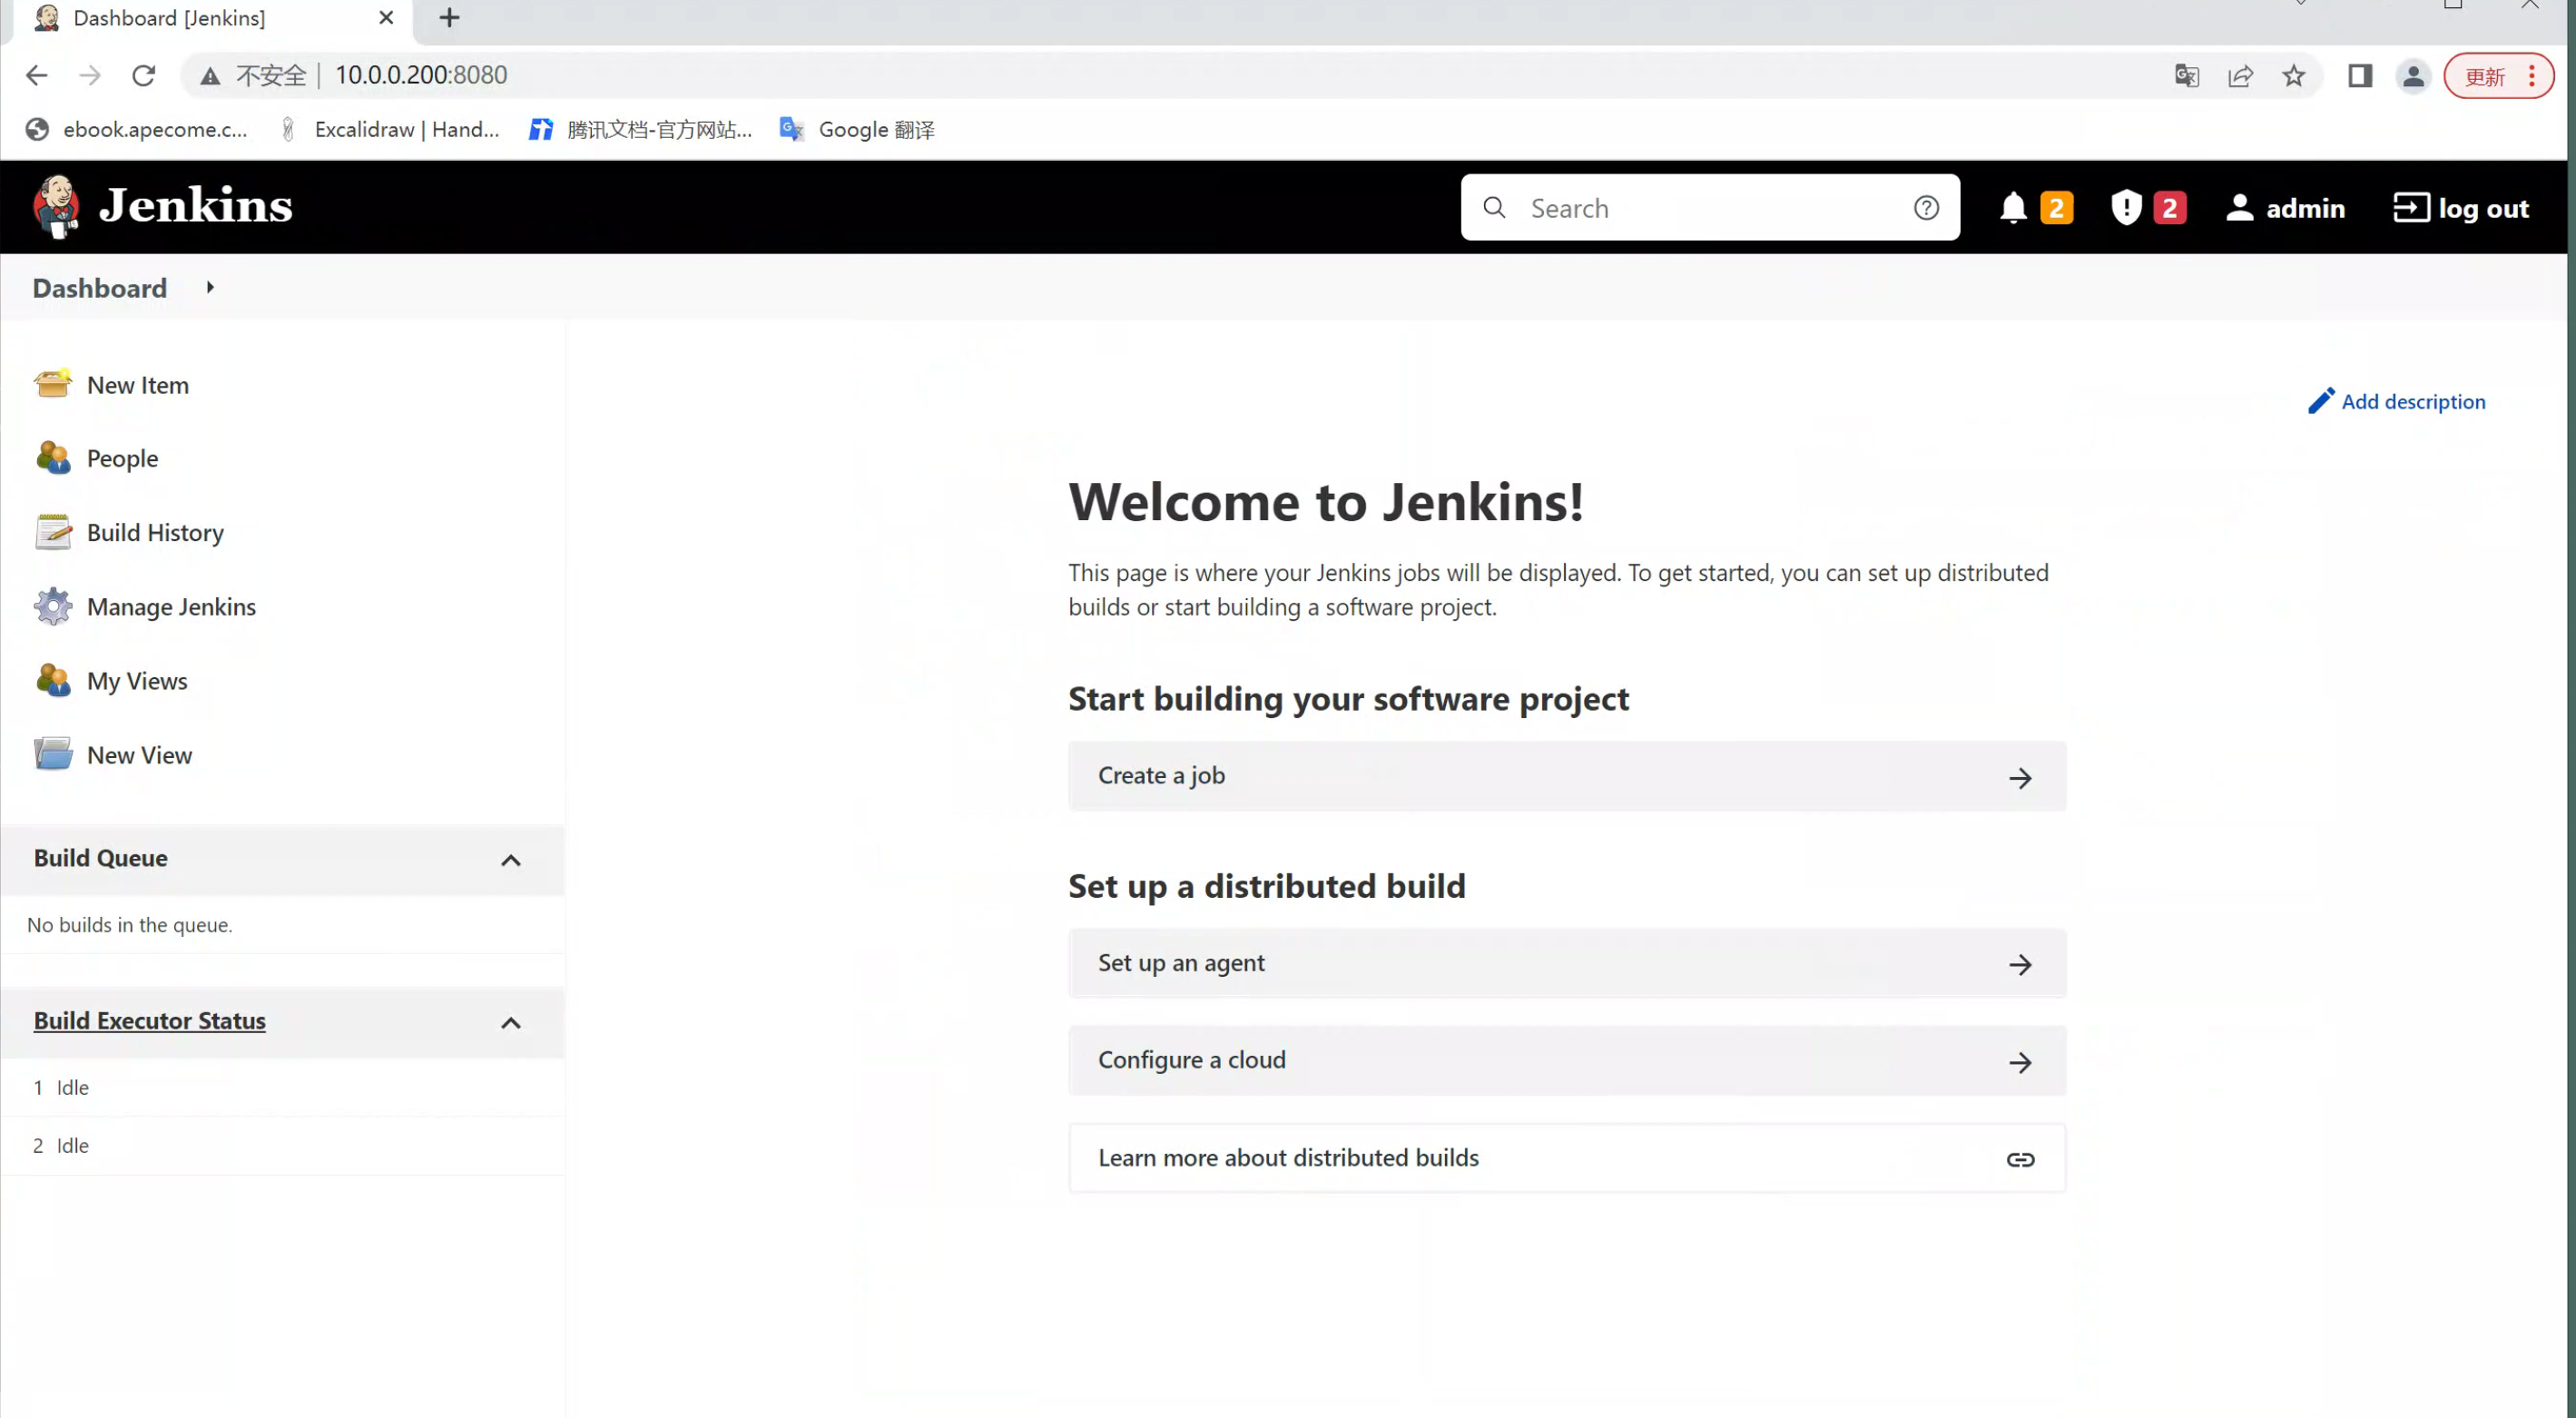The image size is (2576, 1418).
Task: Open the People sidebar icon
Action: 52,458
